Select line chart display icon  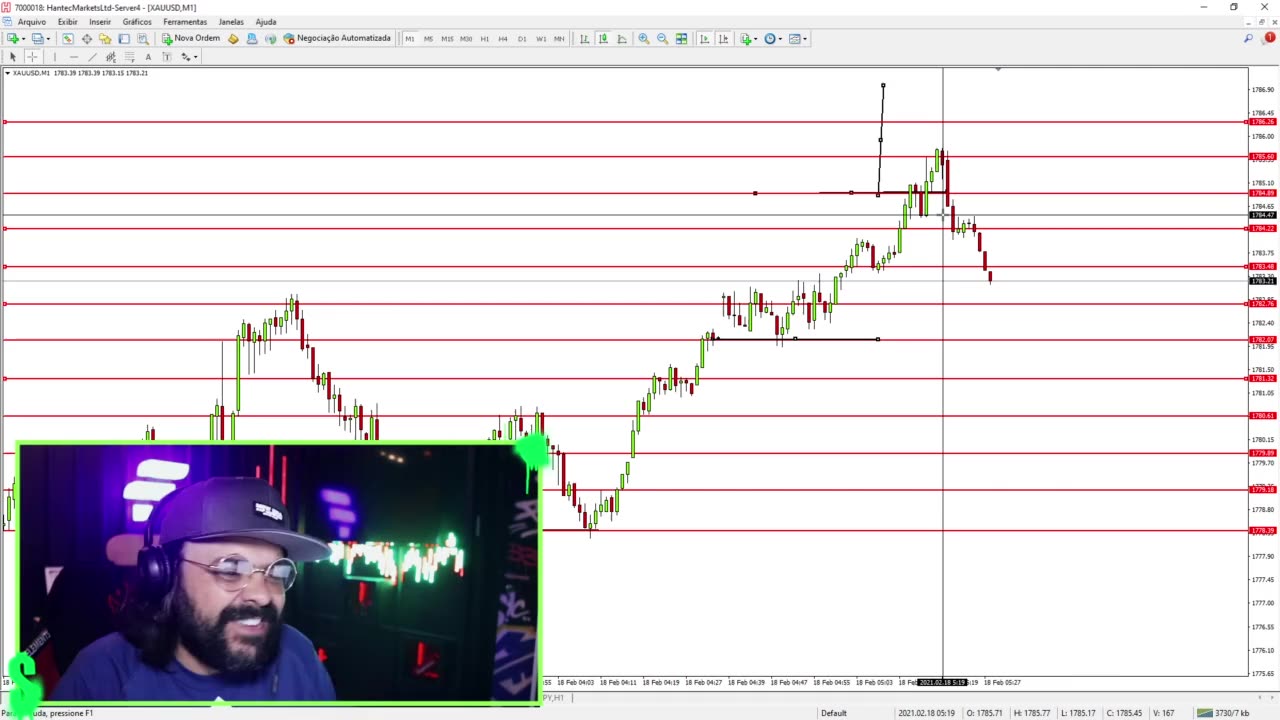(x=622, y=39)
